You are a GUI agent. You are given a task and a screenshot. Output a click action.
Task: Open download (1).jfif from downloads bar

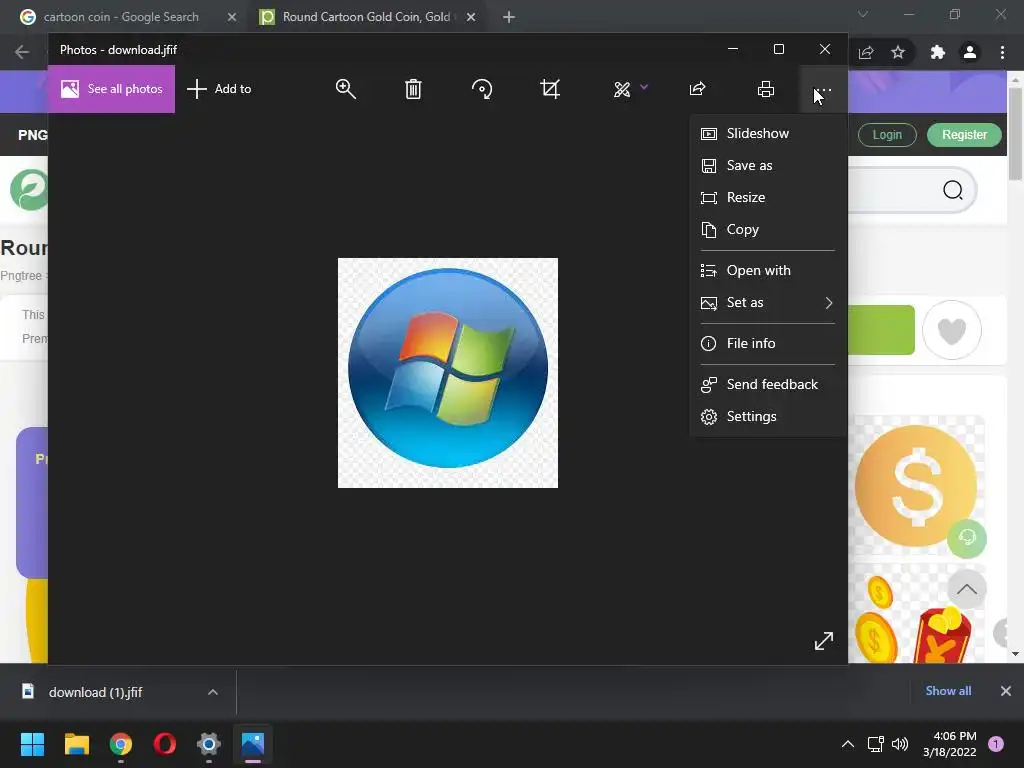tap(95, 692)
